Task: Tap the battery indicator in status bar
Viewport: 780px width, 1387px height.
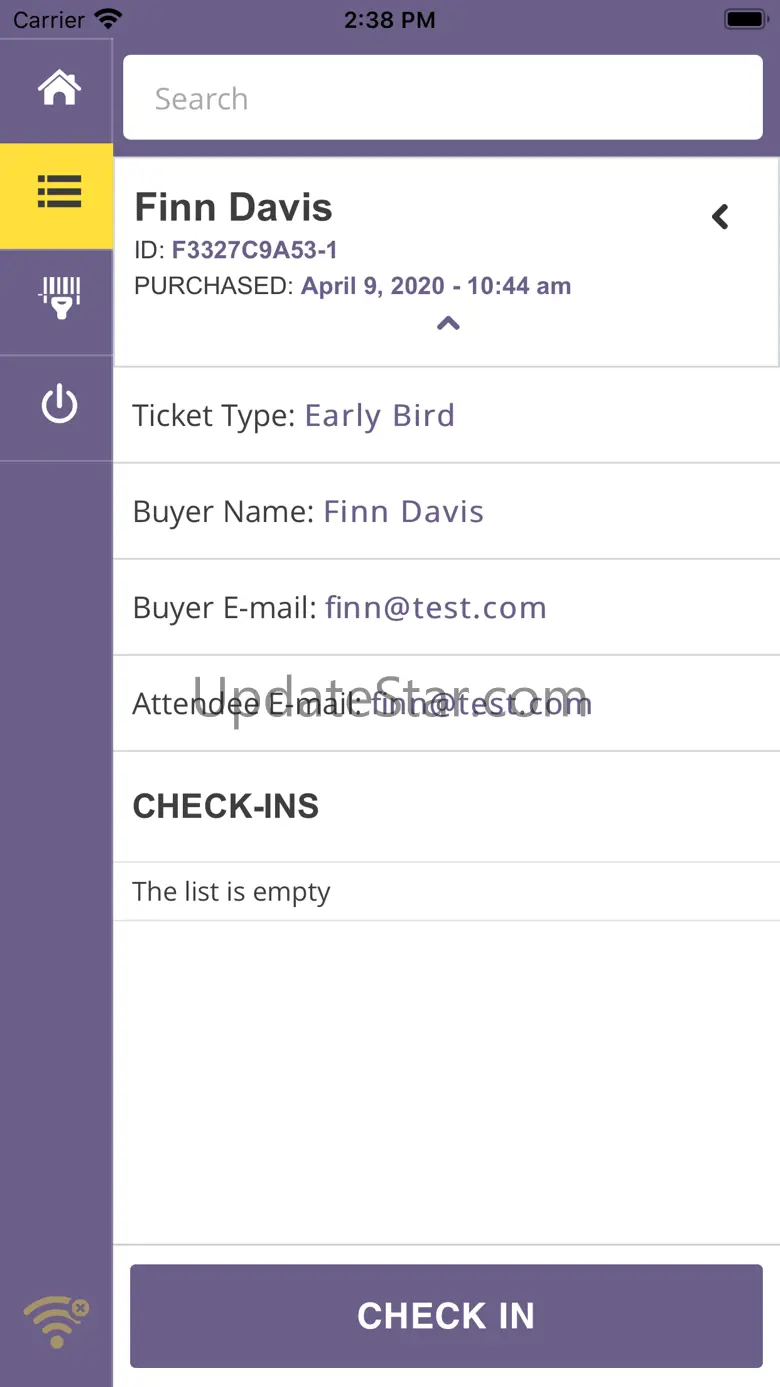Action: point(744,19)
